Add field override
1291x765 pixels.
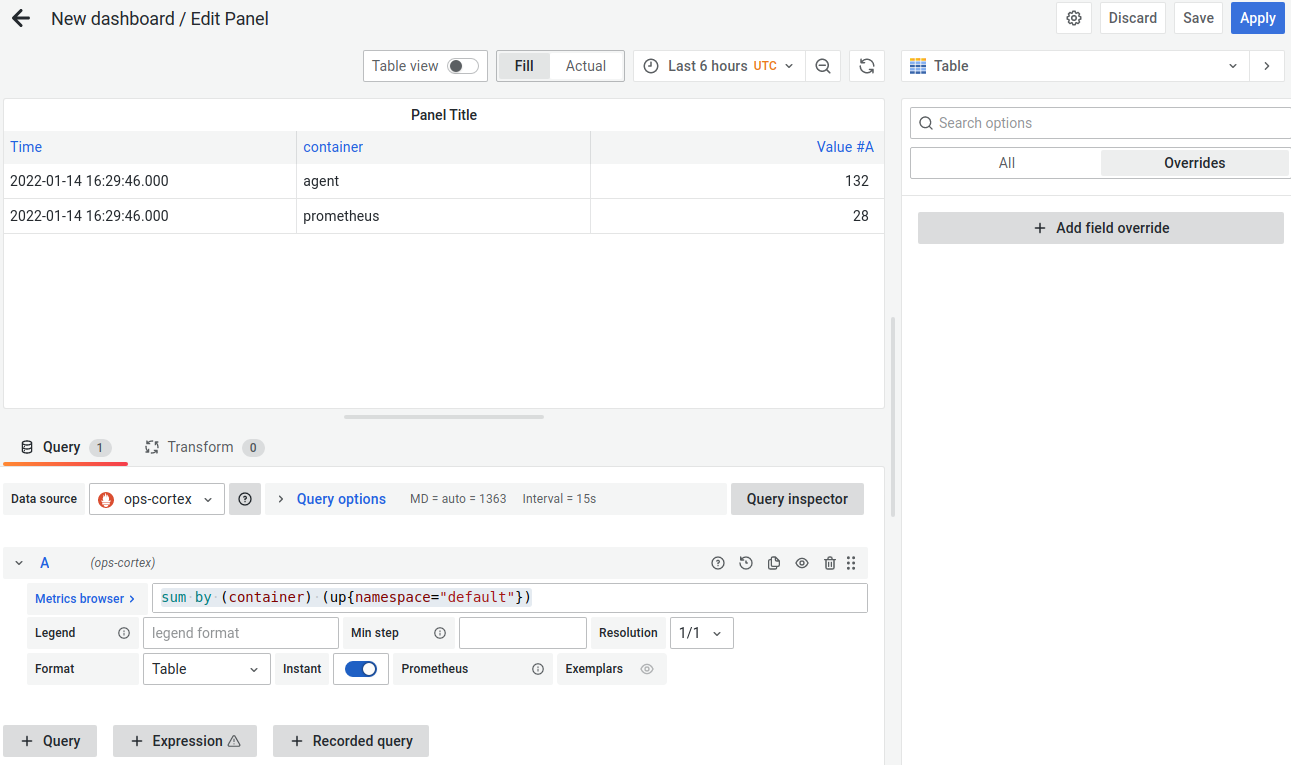point(1101,228)
